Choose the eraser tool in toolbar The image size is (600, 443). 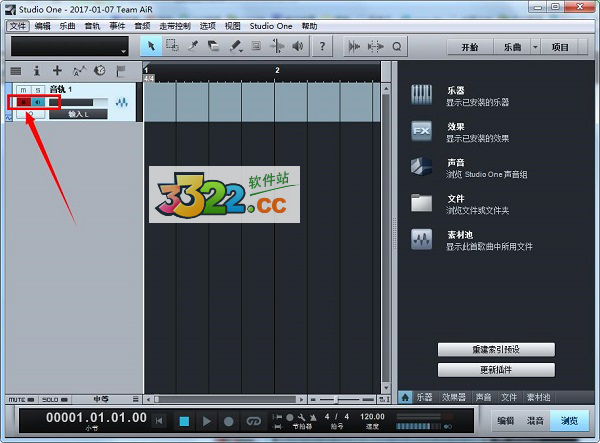point(214,46)
